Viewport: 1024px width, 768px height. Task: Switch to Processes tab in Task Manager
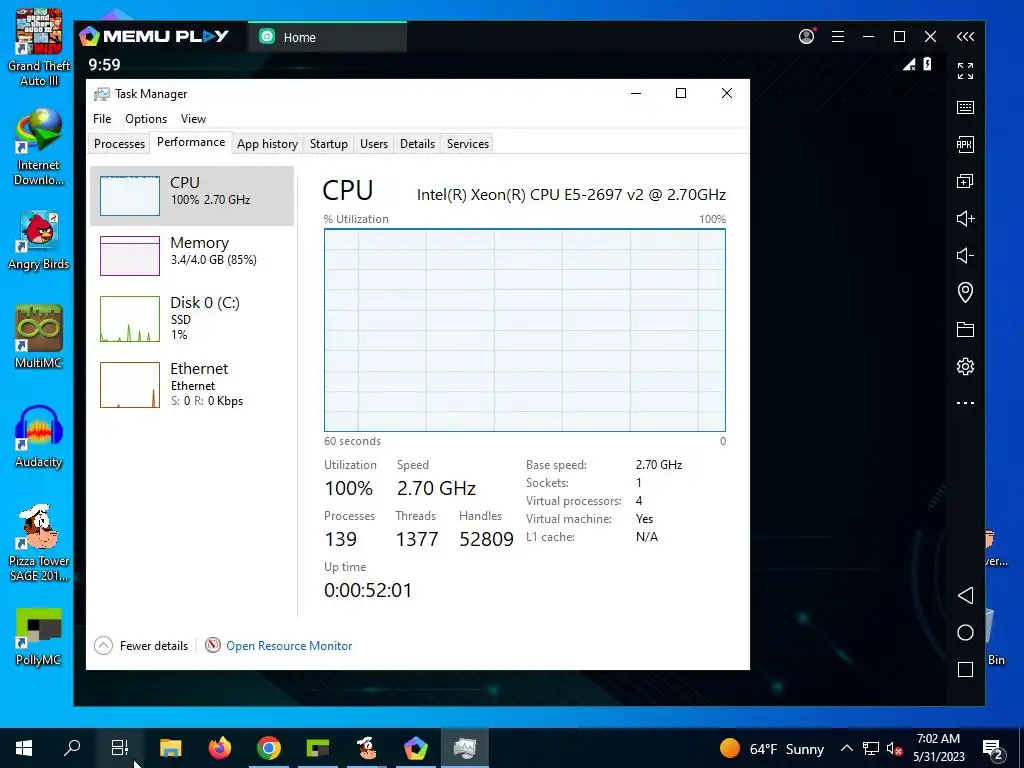click(120, 144)
